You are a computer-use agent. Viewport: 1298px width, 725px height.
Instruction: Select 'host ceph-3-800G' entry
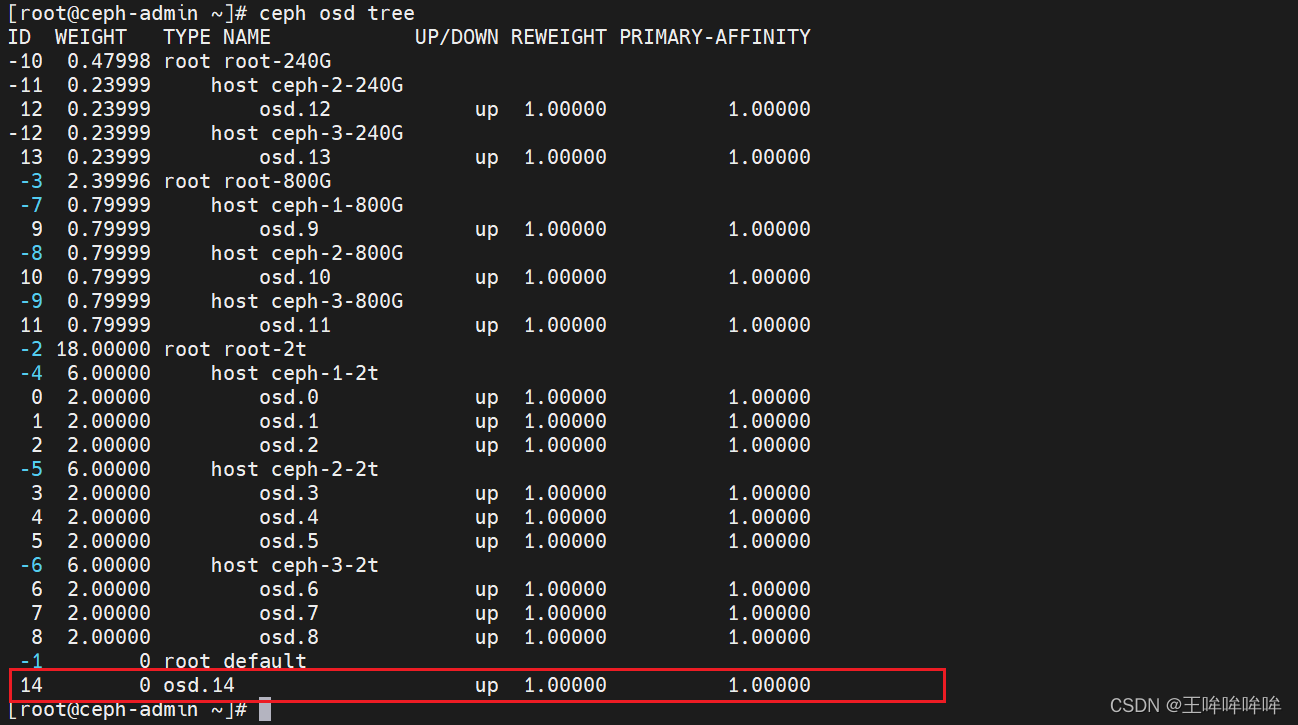[x=307, y=301]
